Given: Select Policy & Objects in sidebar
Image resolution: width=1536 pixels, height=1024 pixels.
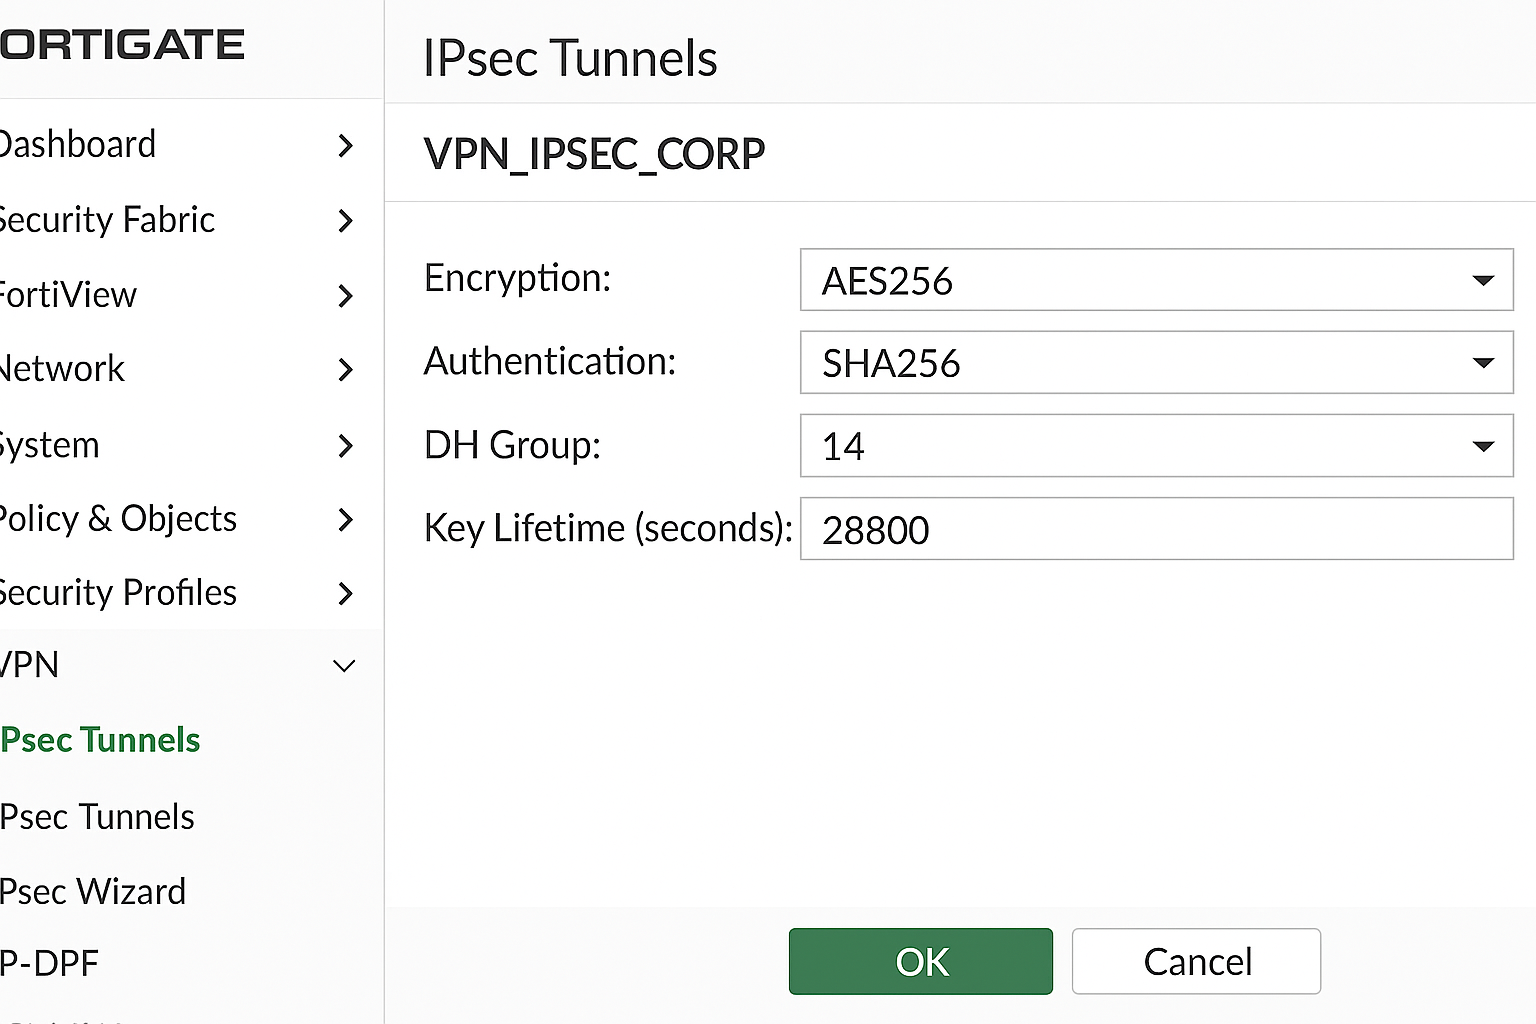Looking at the screenshot, I should point(118,519).
